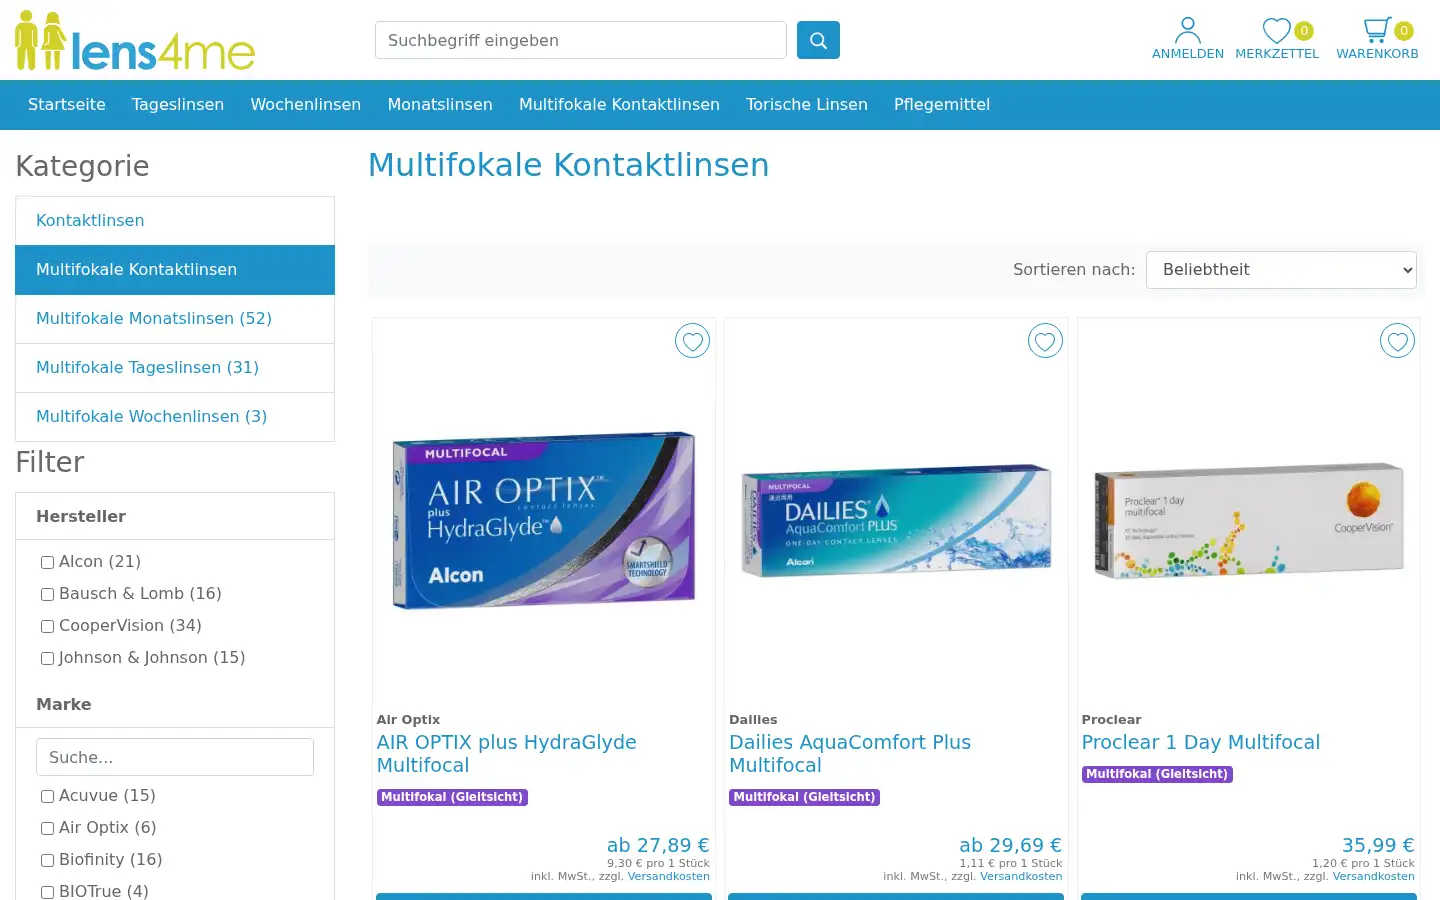Open AIR OPTIX plus HydraGlyde Multifocal title

tap(506, 754)
